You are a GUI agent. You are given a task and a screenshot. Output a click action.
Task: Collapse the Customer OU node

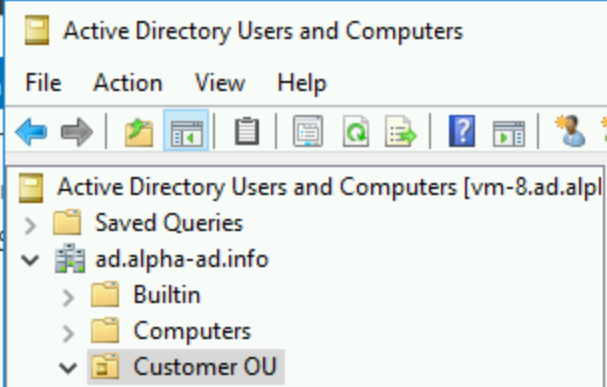pyautogui.click(x=68, y=368)
